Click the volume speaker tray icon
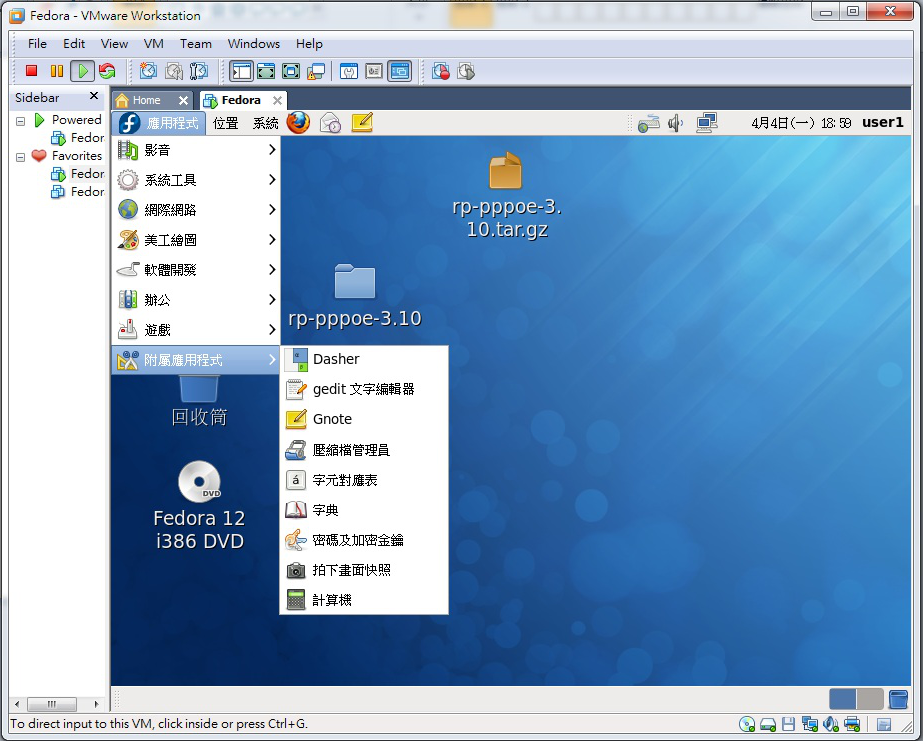The image size is (923, 741). tap(675, 123)
